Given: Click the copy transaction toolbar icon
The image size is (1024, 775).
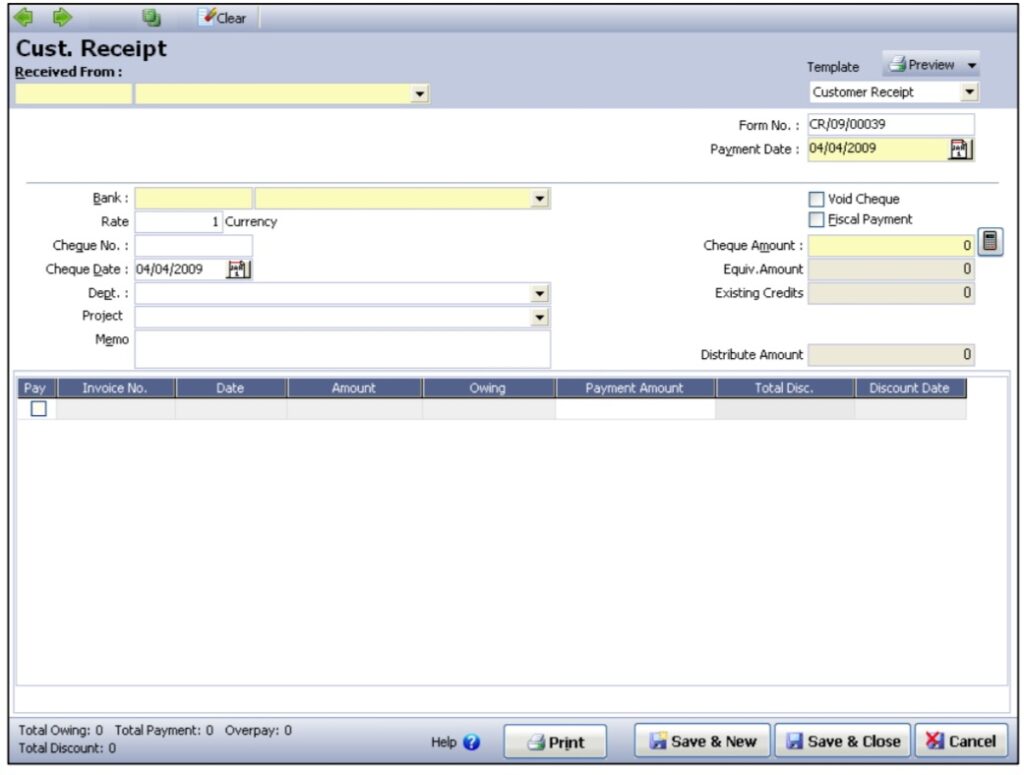Looking at the screenshot, I should (151, 17).
